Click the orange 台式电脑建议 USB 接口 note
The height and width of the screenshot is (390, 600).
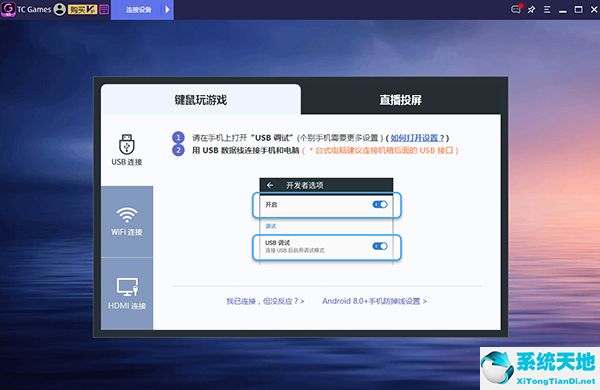tap(380, 150)
